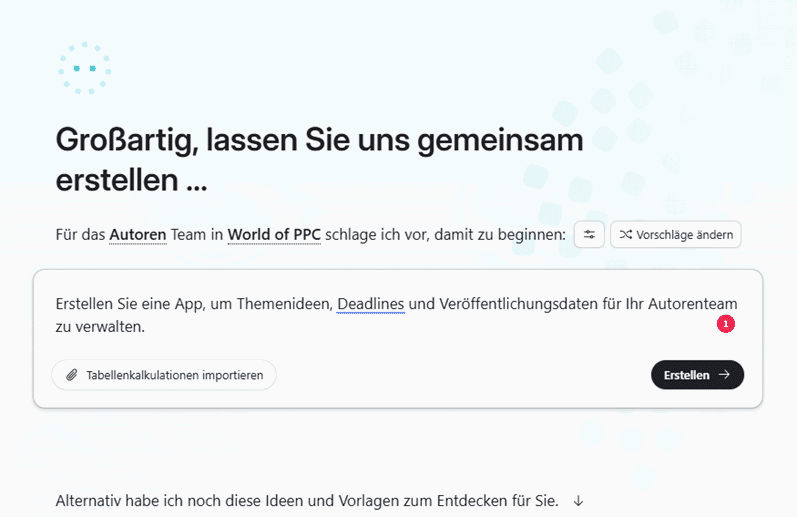Image resolution: width=797 pixels, height=517 pixels.
Task: Click the text 'schlage ich vor, damit zu beginnen'
Action: point(446,235)
